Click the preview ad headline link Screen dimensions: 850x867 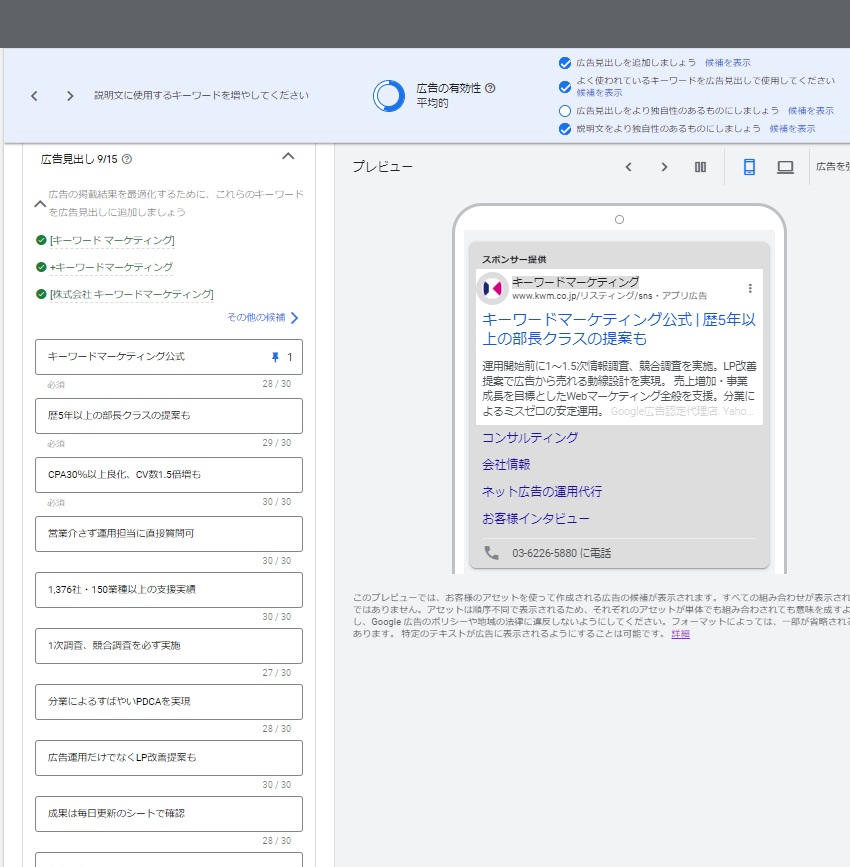619,329
